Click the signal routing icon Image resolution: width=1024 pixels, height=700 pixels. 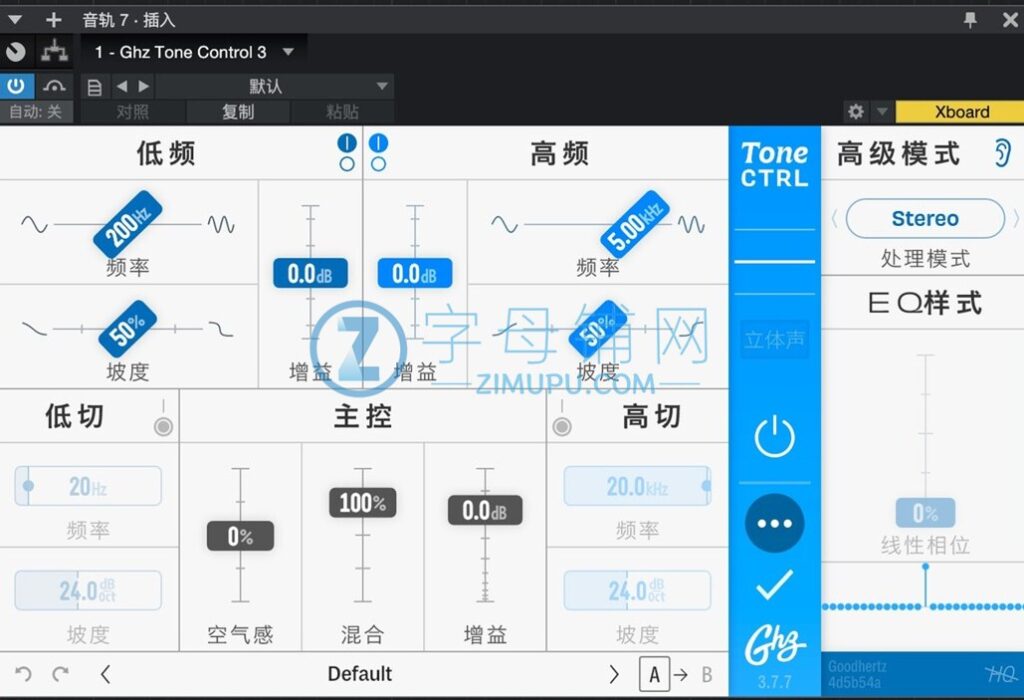pyautogui.click(x=54, y=52)
